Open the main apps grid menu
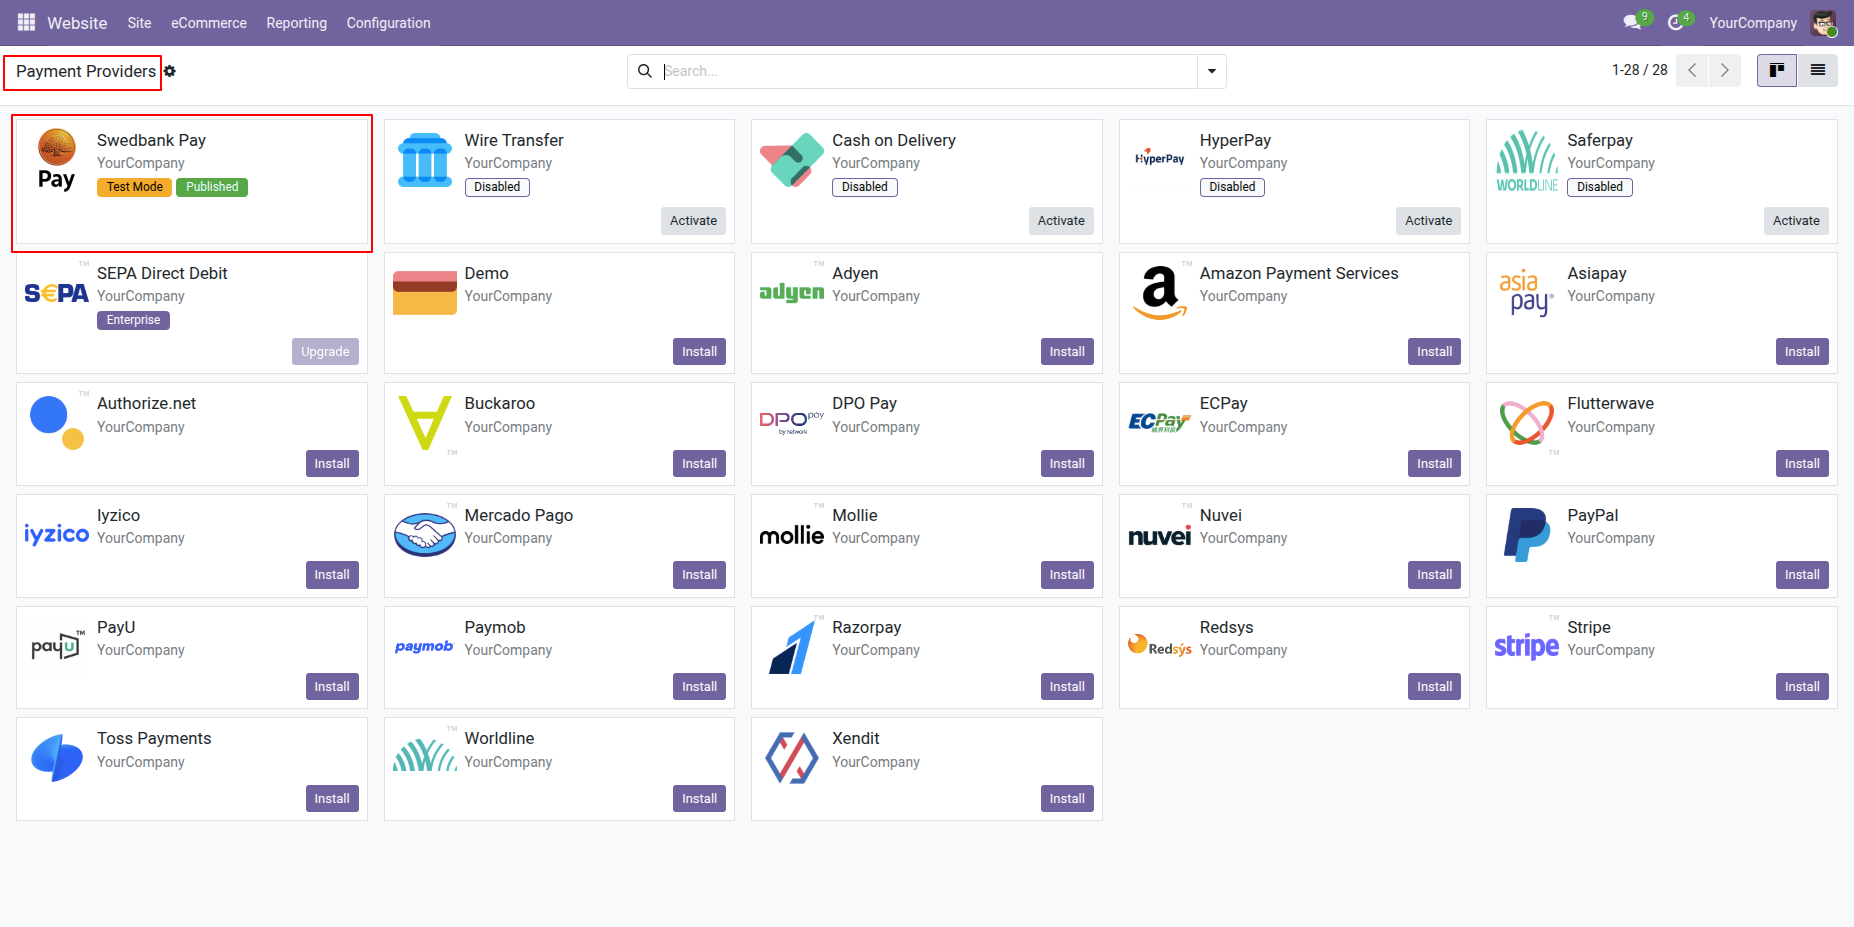This screenshot has height=927, width=1854. point(26,22)
